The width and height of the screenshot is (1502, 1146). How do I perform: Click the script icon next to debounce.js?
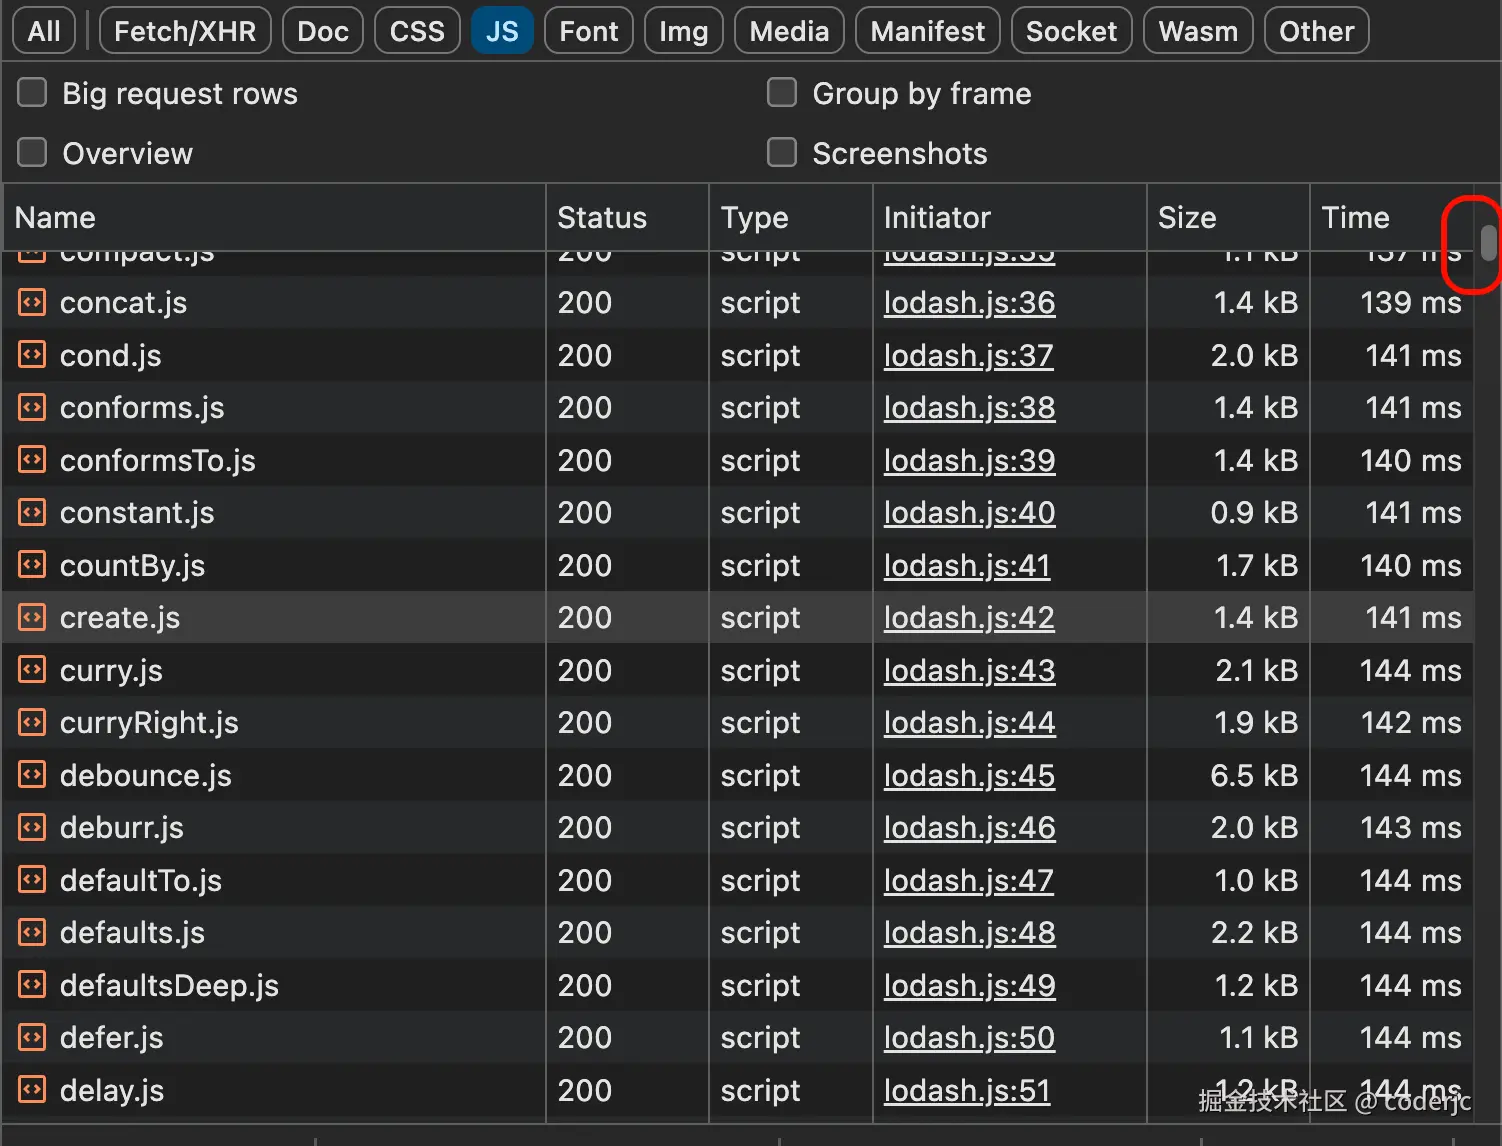click(32, 775)
